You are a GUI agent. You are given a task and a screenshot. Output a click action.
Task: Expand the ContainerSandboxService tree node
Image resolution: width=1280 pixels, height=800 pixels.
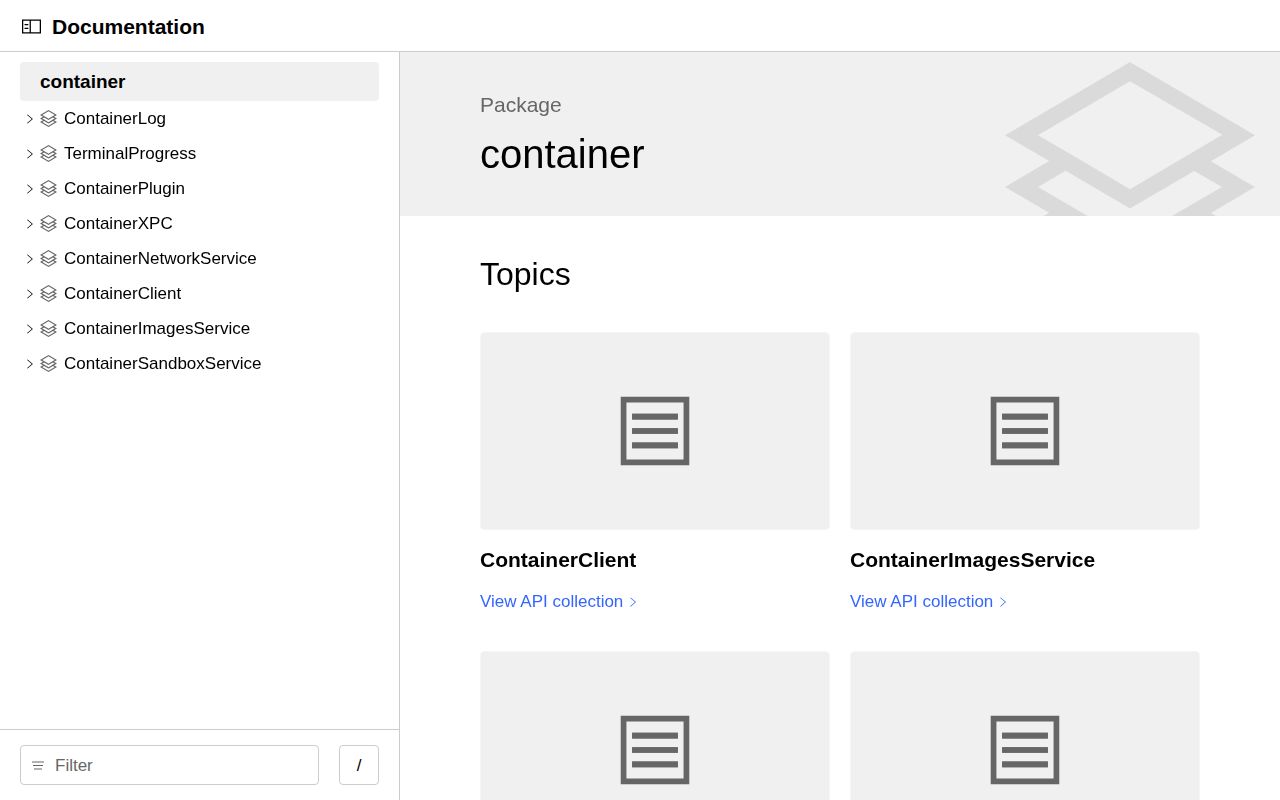tap(29, 364)
